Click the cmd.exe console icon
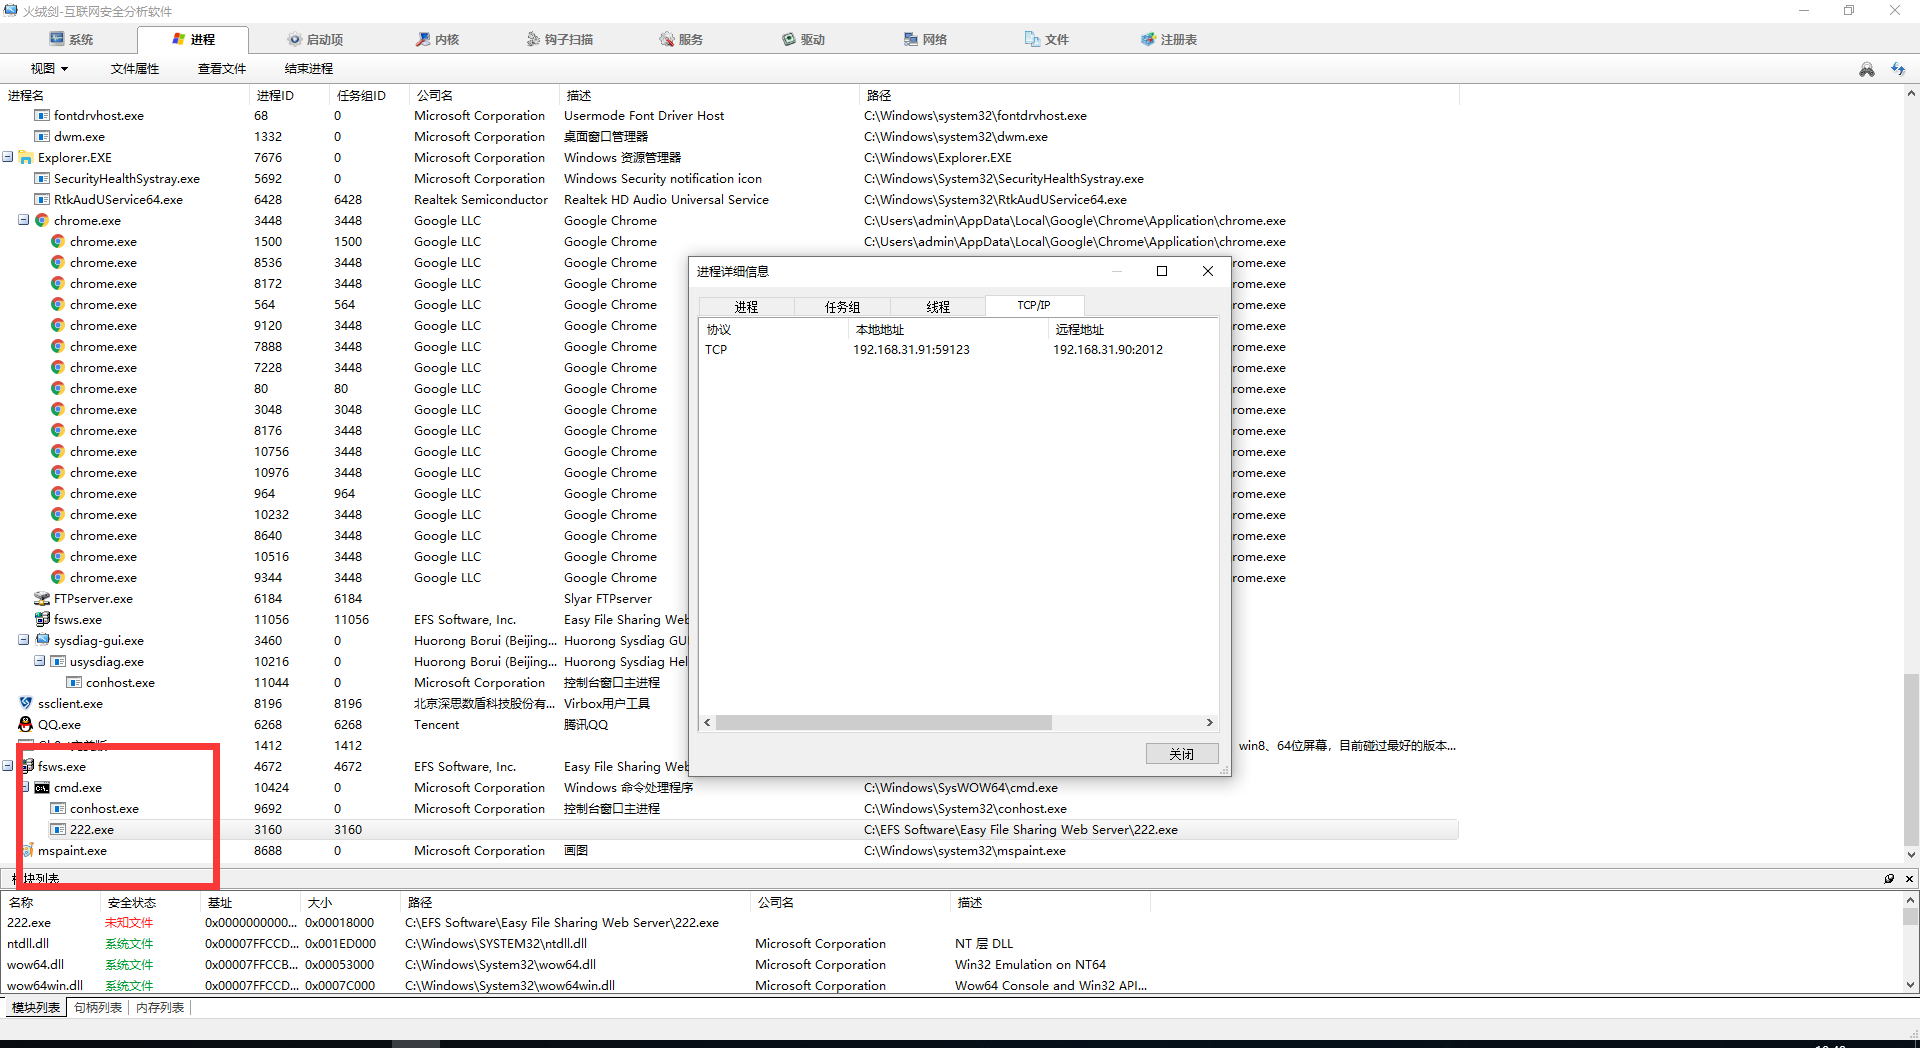Viewport: 1920px width, 1048px height. (x=42, y=788)
